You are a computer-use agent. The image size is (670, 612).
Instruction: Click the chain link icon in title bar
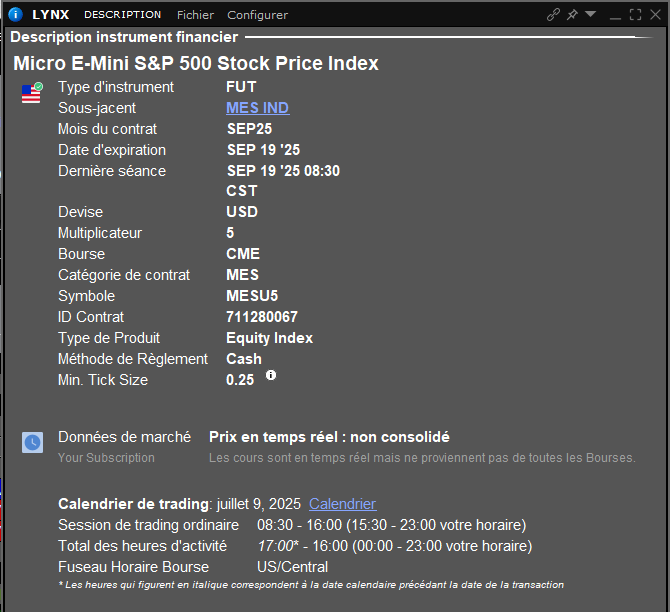coord(553,15)
